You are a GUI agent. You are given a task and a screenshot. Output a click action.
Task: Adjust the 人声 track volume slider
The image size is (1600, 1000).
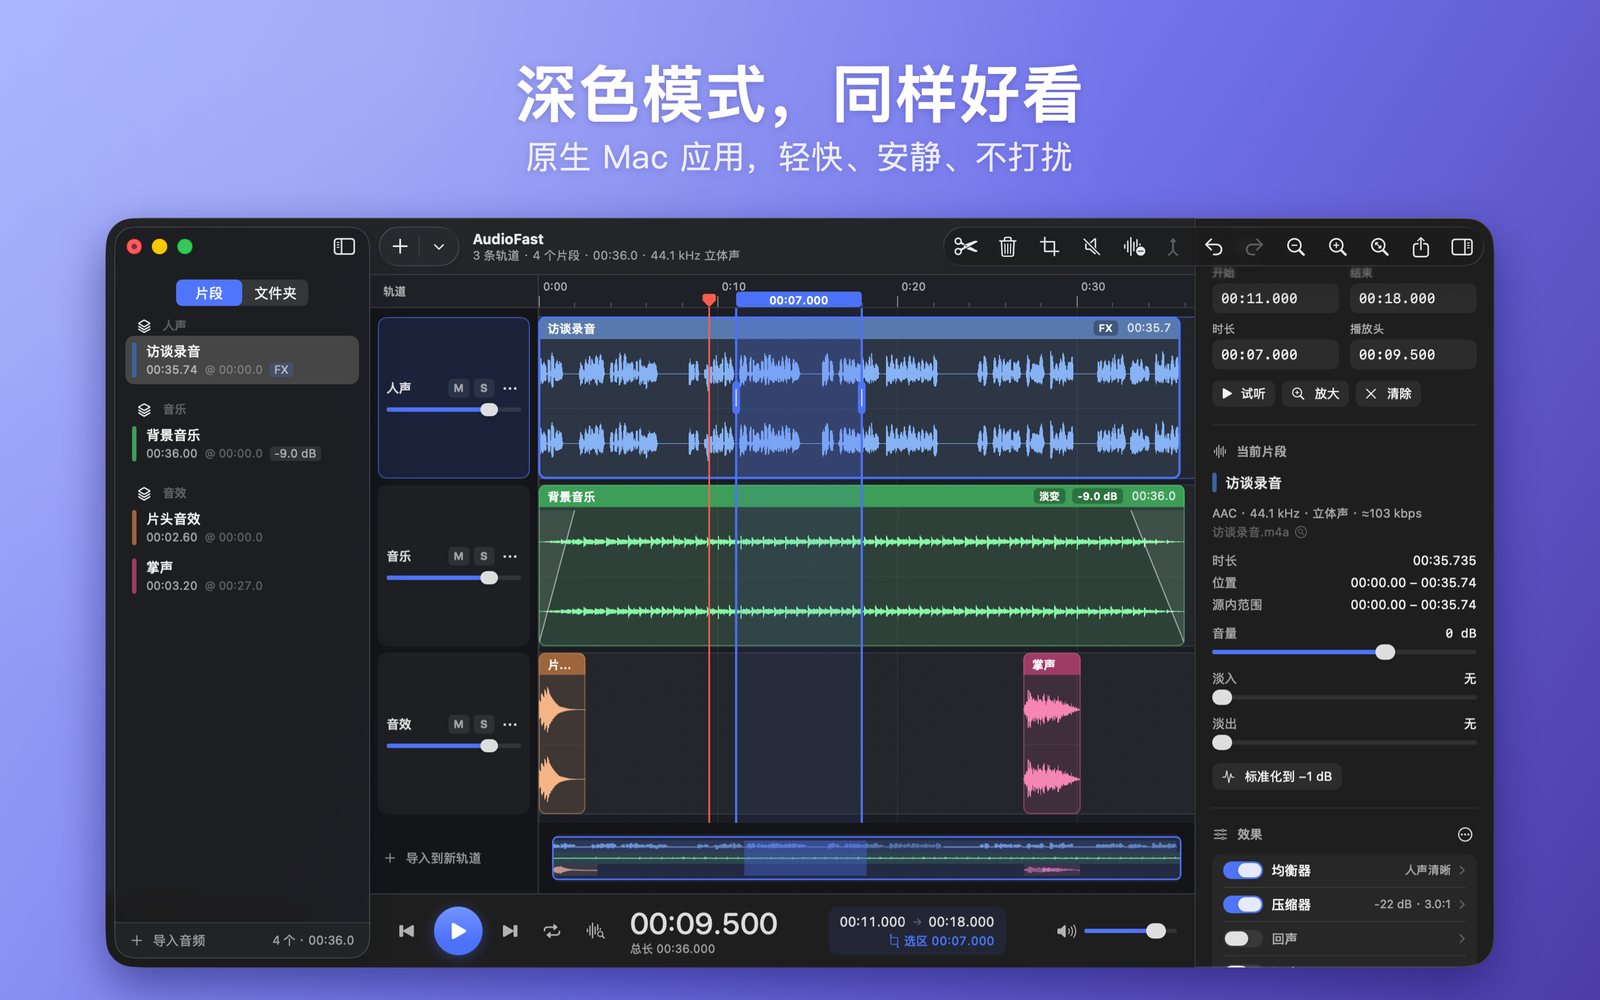(453, 410)
